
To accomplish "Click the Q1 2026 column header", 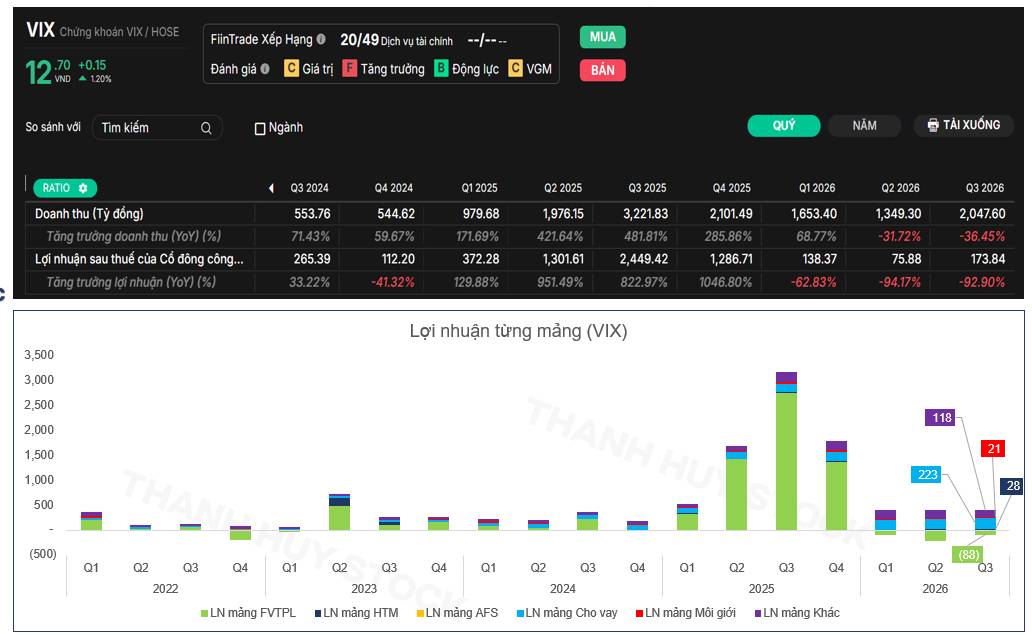I will point(817,188).
